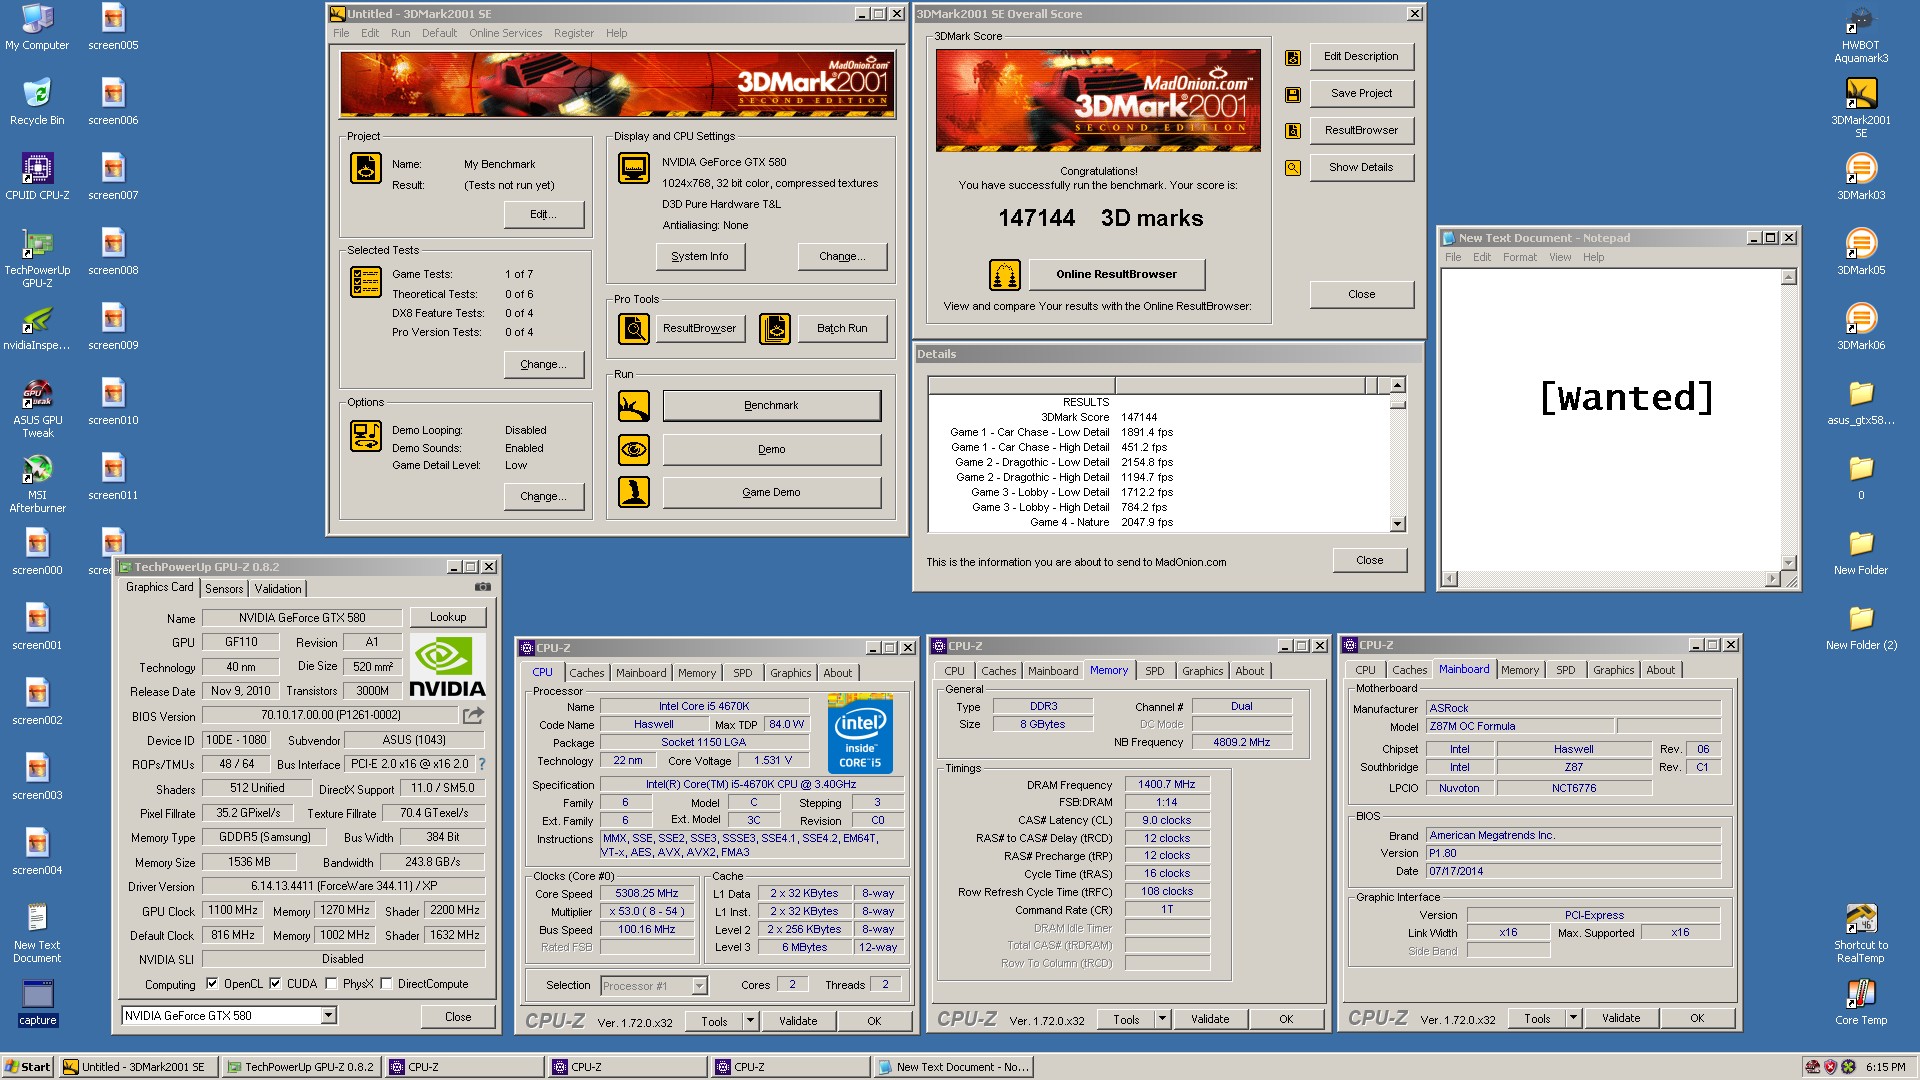1920x1080 pixels.
Task: Toggle PhysX checkbox in GPU-Z
Action: [331, 984]
